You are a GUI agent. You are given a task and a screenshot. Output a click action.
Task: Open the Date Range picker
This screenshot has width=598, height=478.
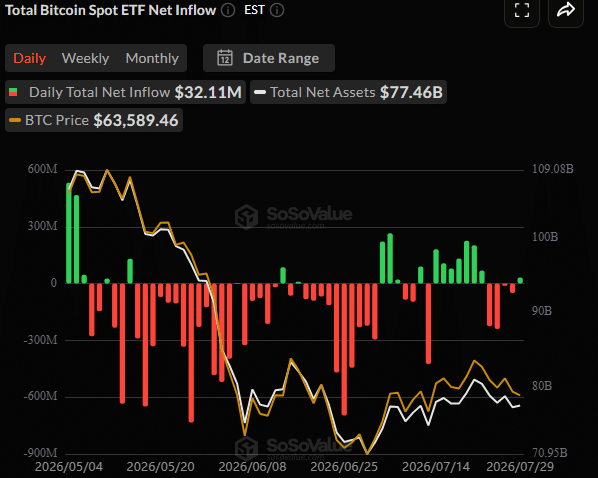pos(269,58)
